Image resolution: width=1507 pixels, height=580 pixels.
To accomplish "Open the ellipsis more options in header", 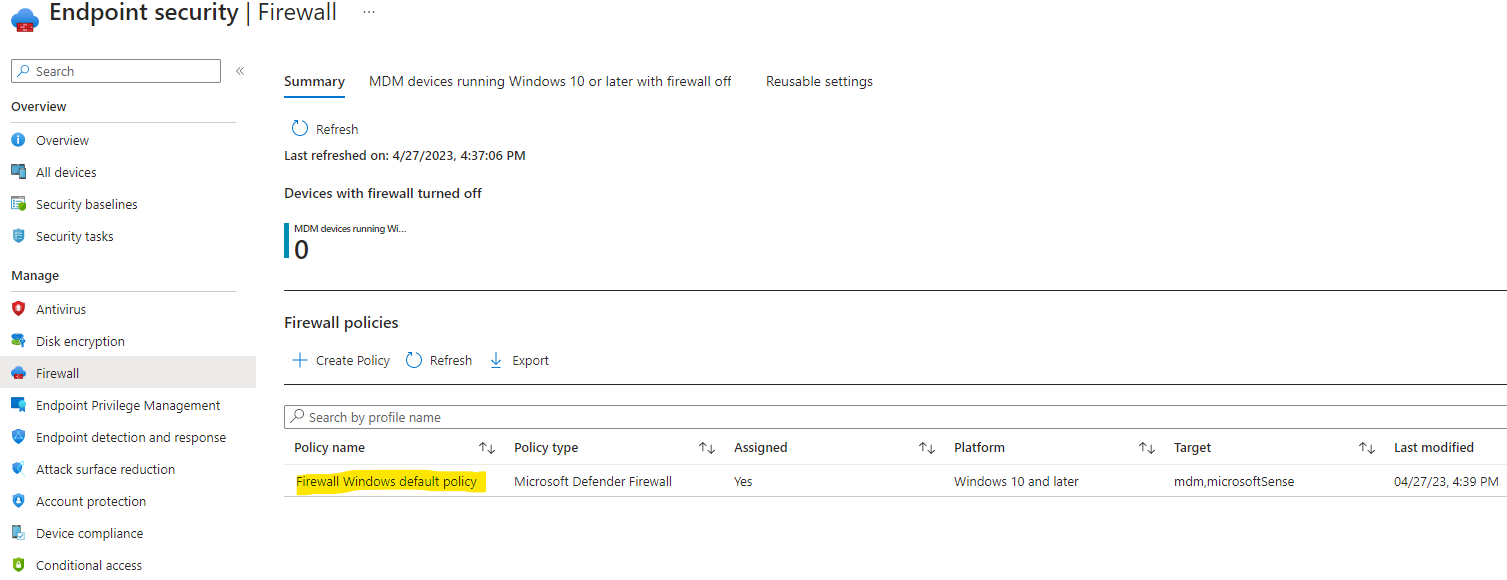I will [369, 11].
